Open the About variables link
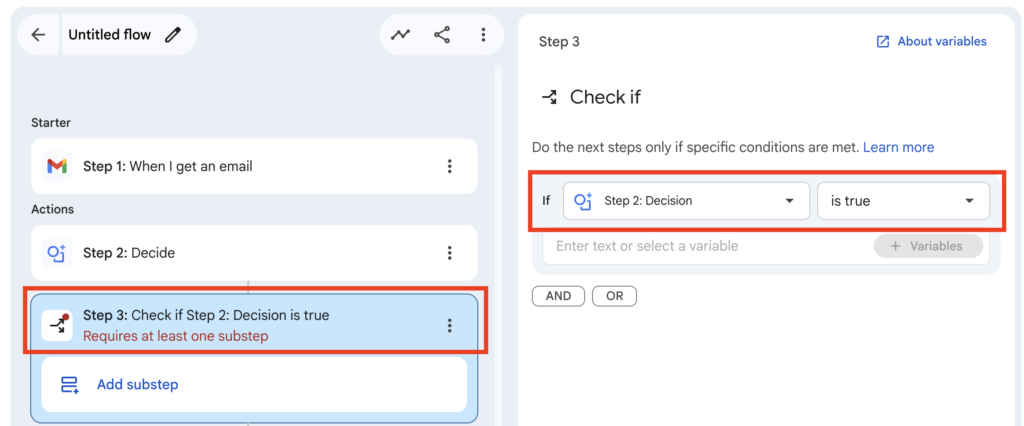1024x426 pixels. coord(931,42)
